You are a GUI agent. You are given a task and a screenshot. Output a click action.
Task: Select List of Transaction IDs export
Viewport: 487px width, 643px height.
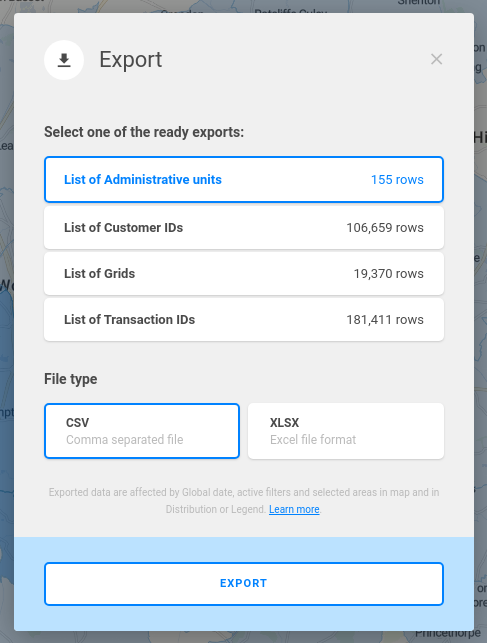244,319
